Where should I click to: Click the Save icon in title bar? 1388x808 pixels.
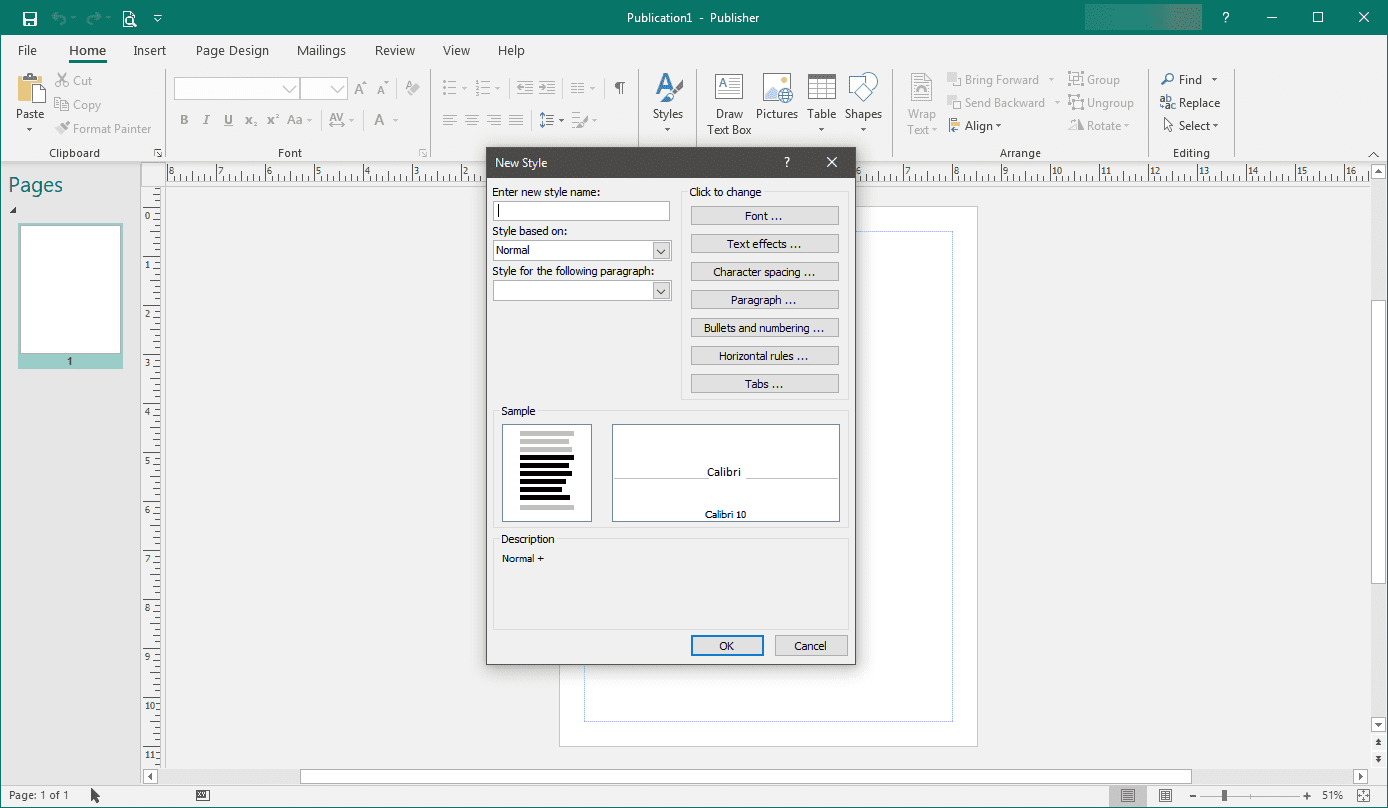(30, 18)
